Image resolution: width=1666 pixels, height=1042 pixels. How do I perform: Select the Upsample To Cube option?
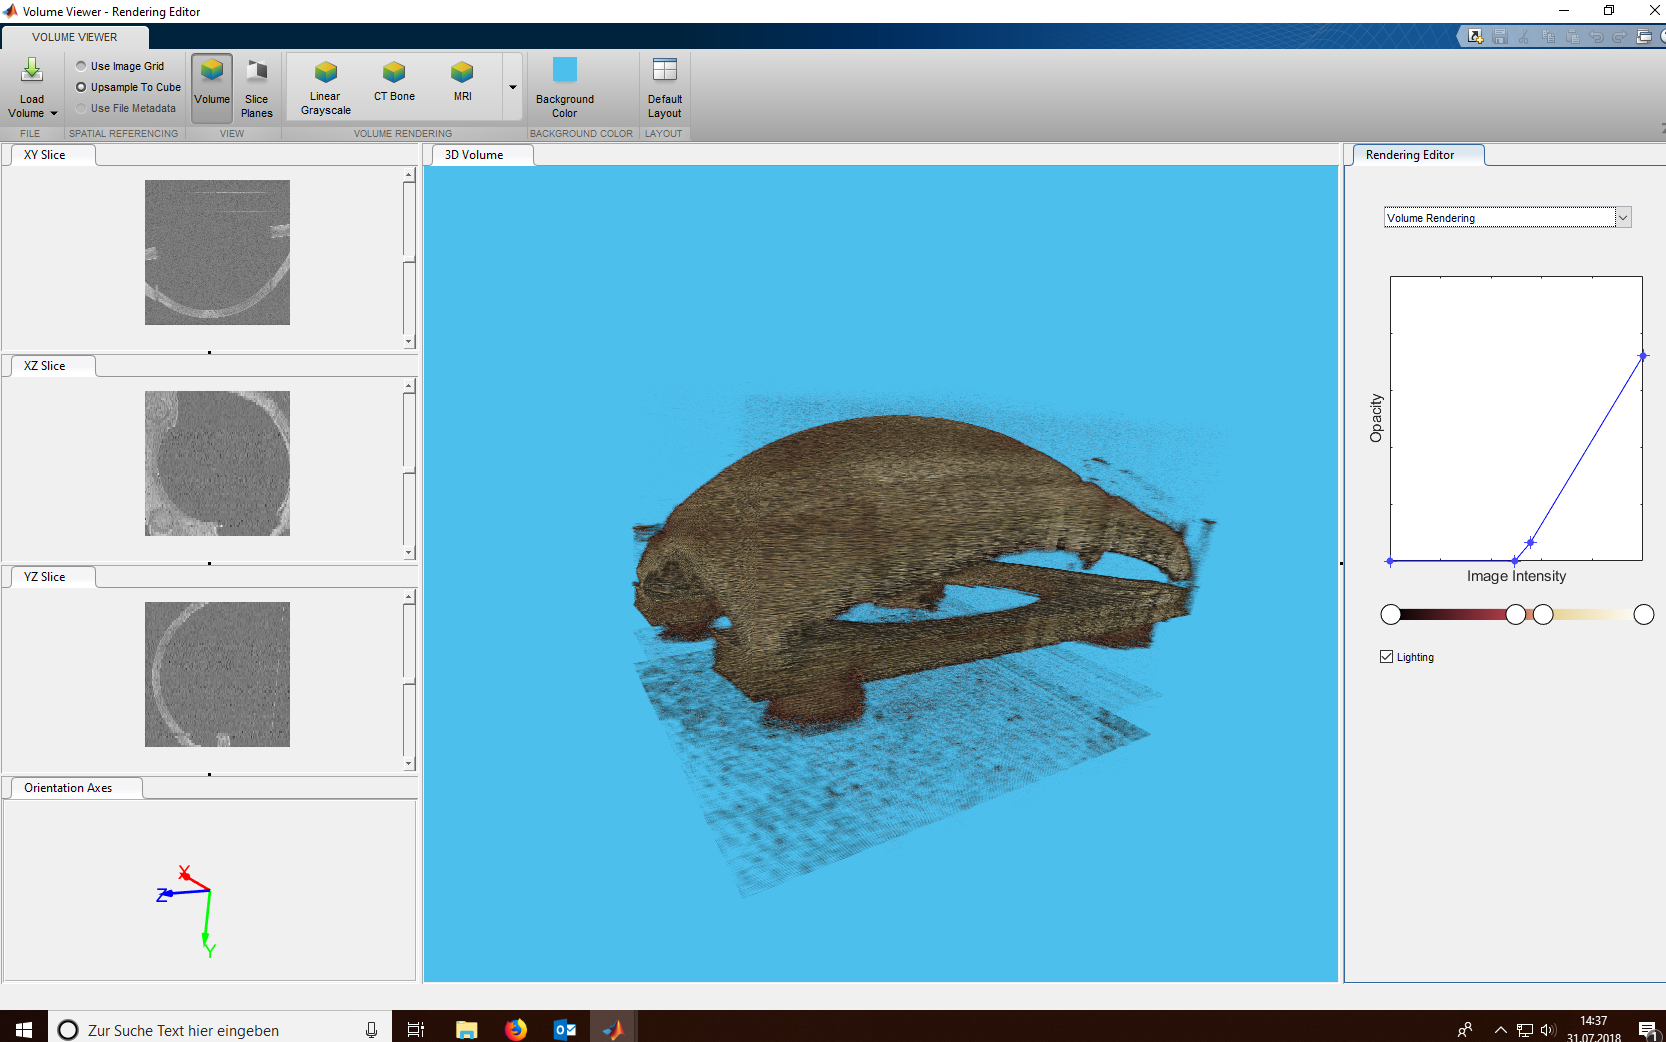(x=82, y=87)
